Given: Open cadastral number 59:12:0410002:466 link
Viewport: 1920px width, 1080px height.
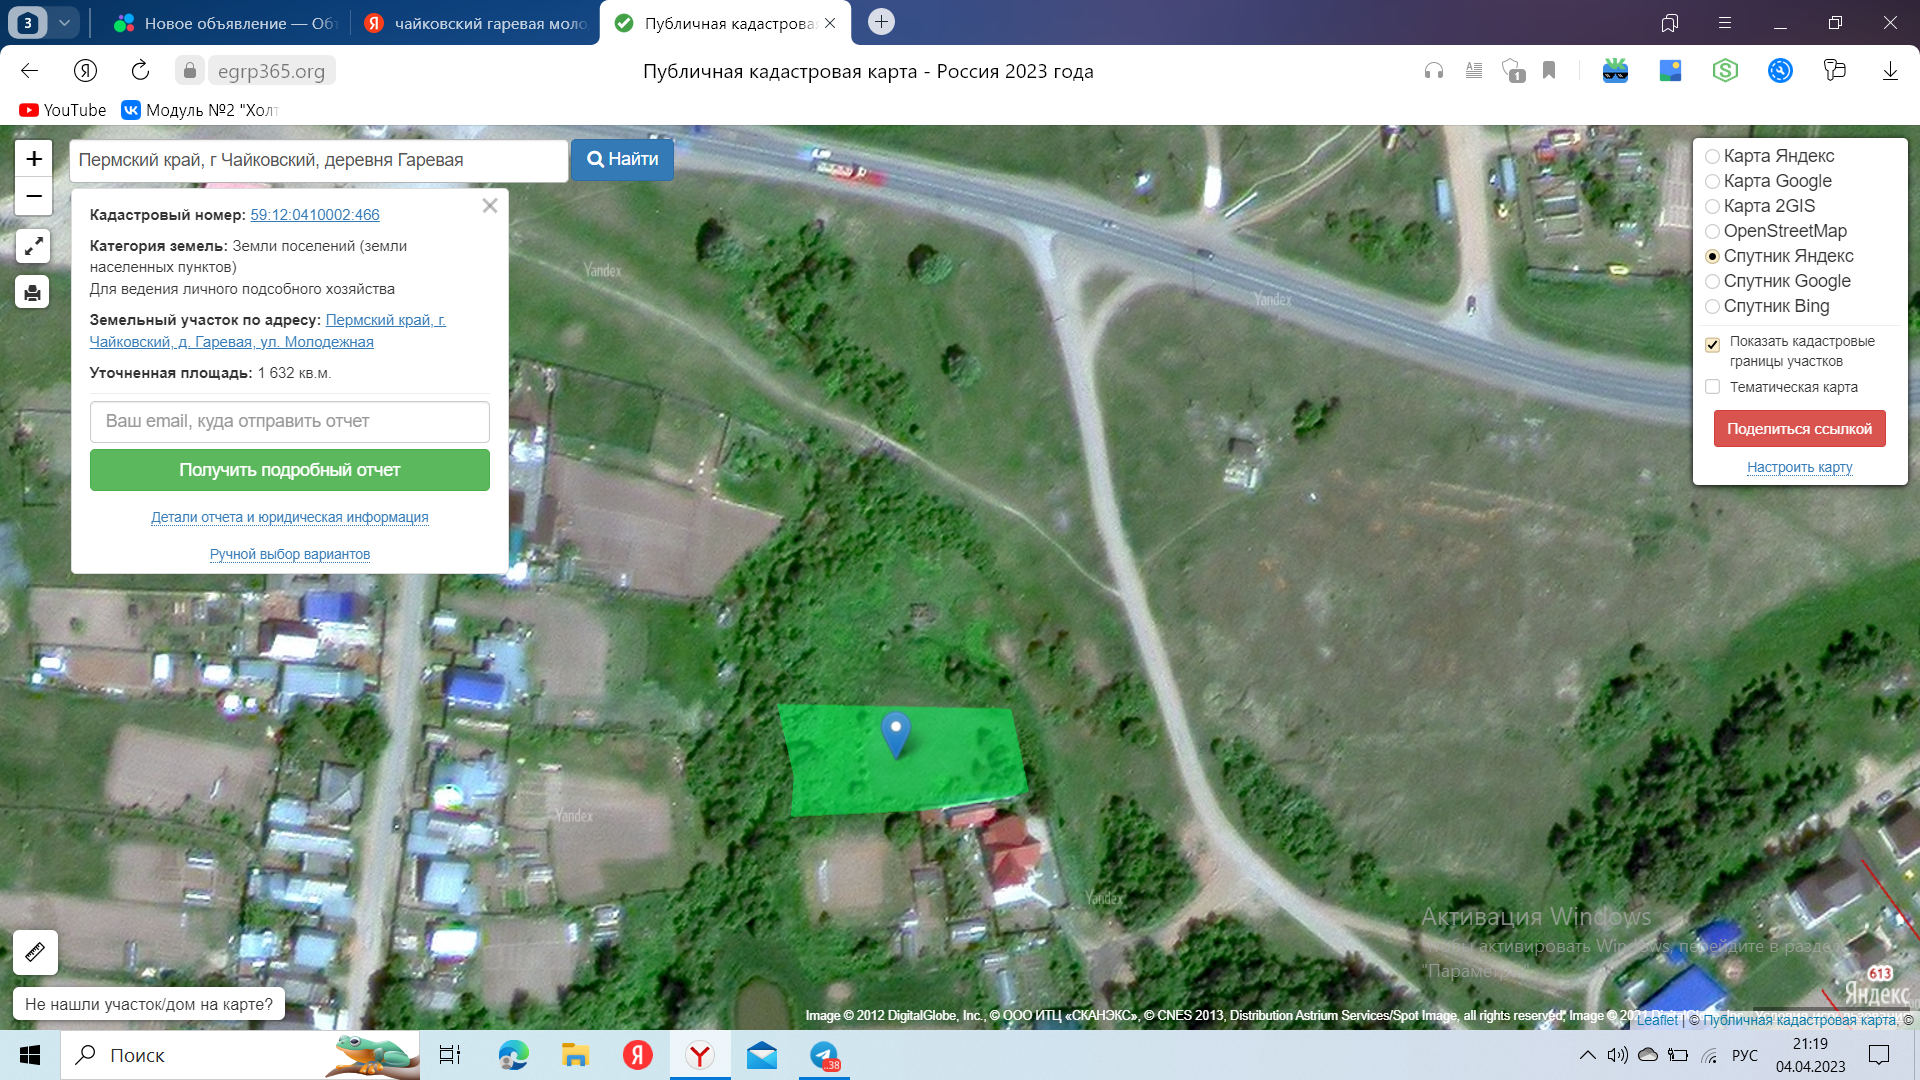Looking at the screenshot, I should 314,215.
